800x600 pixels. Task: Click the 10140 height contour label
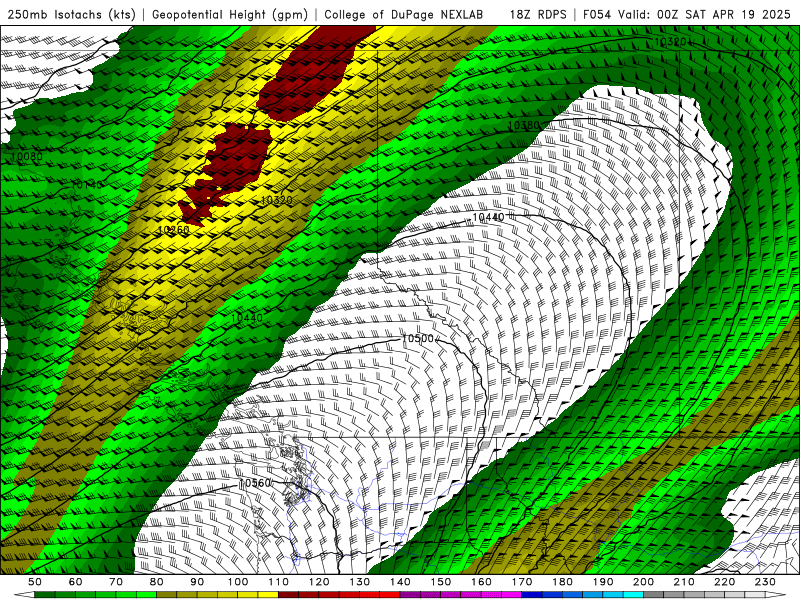(86, 185)
